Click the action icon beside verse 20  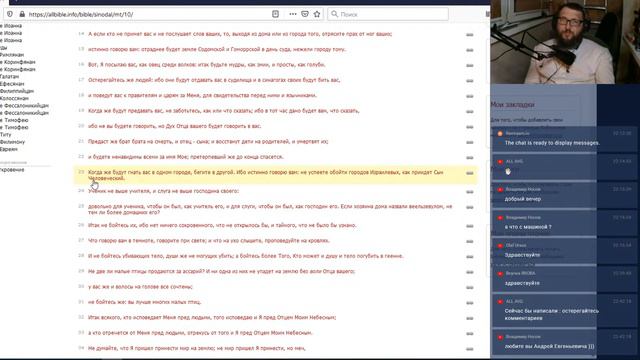tap(470, 127)
